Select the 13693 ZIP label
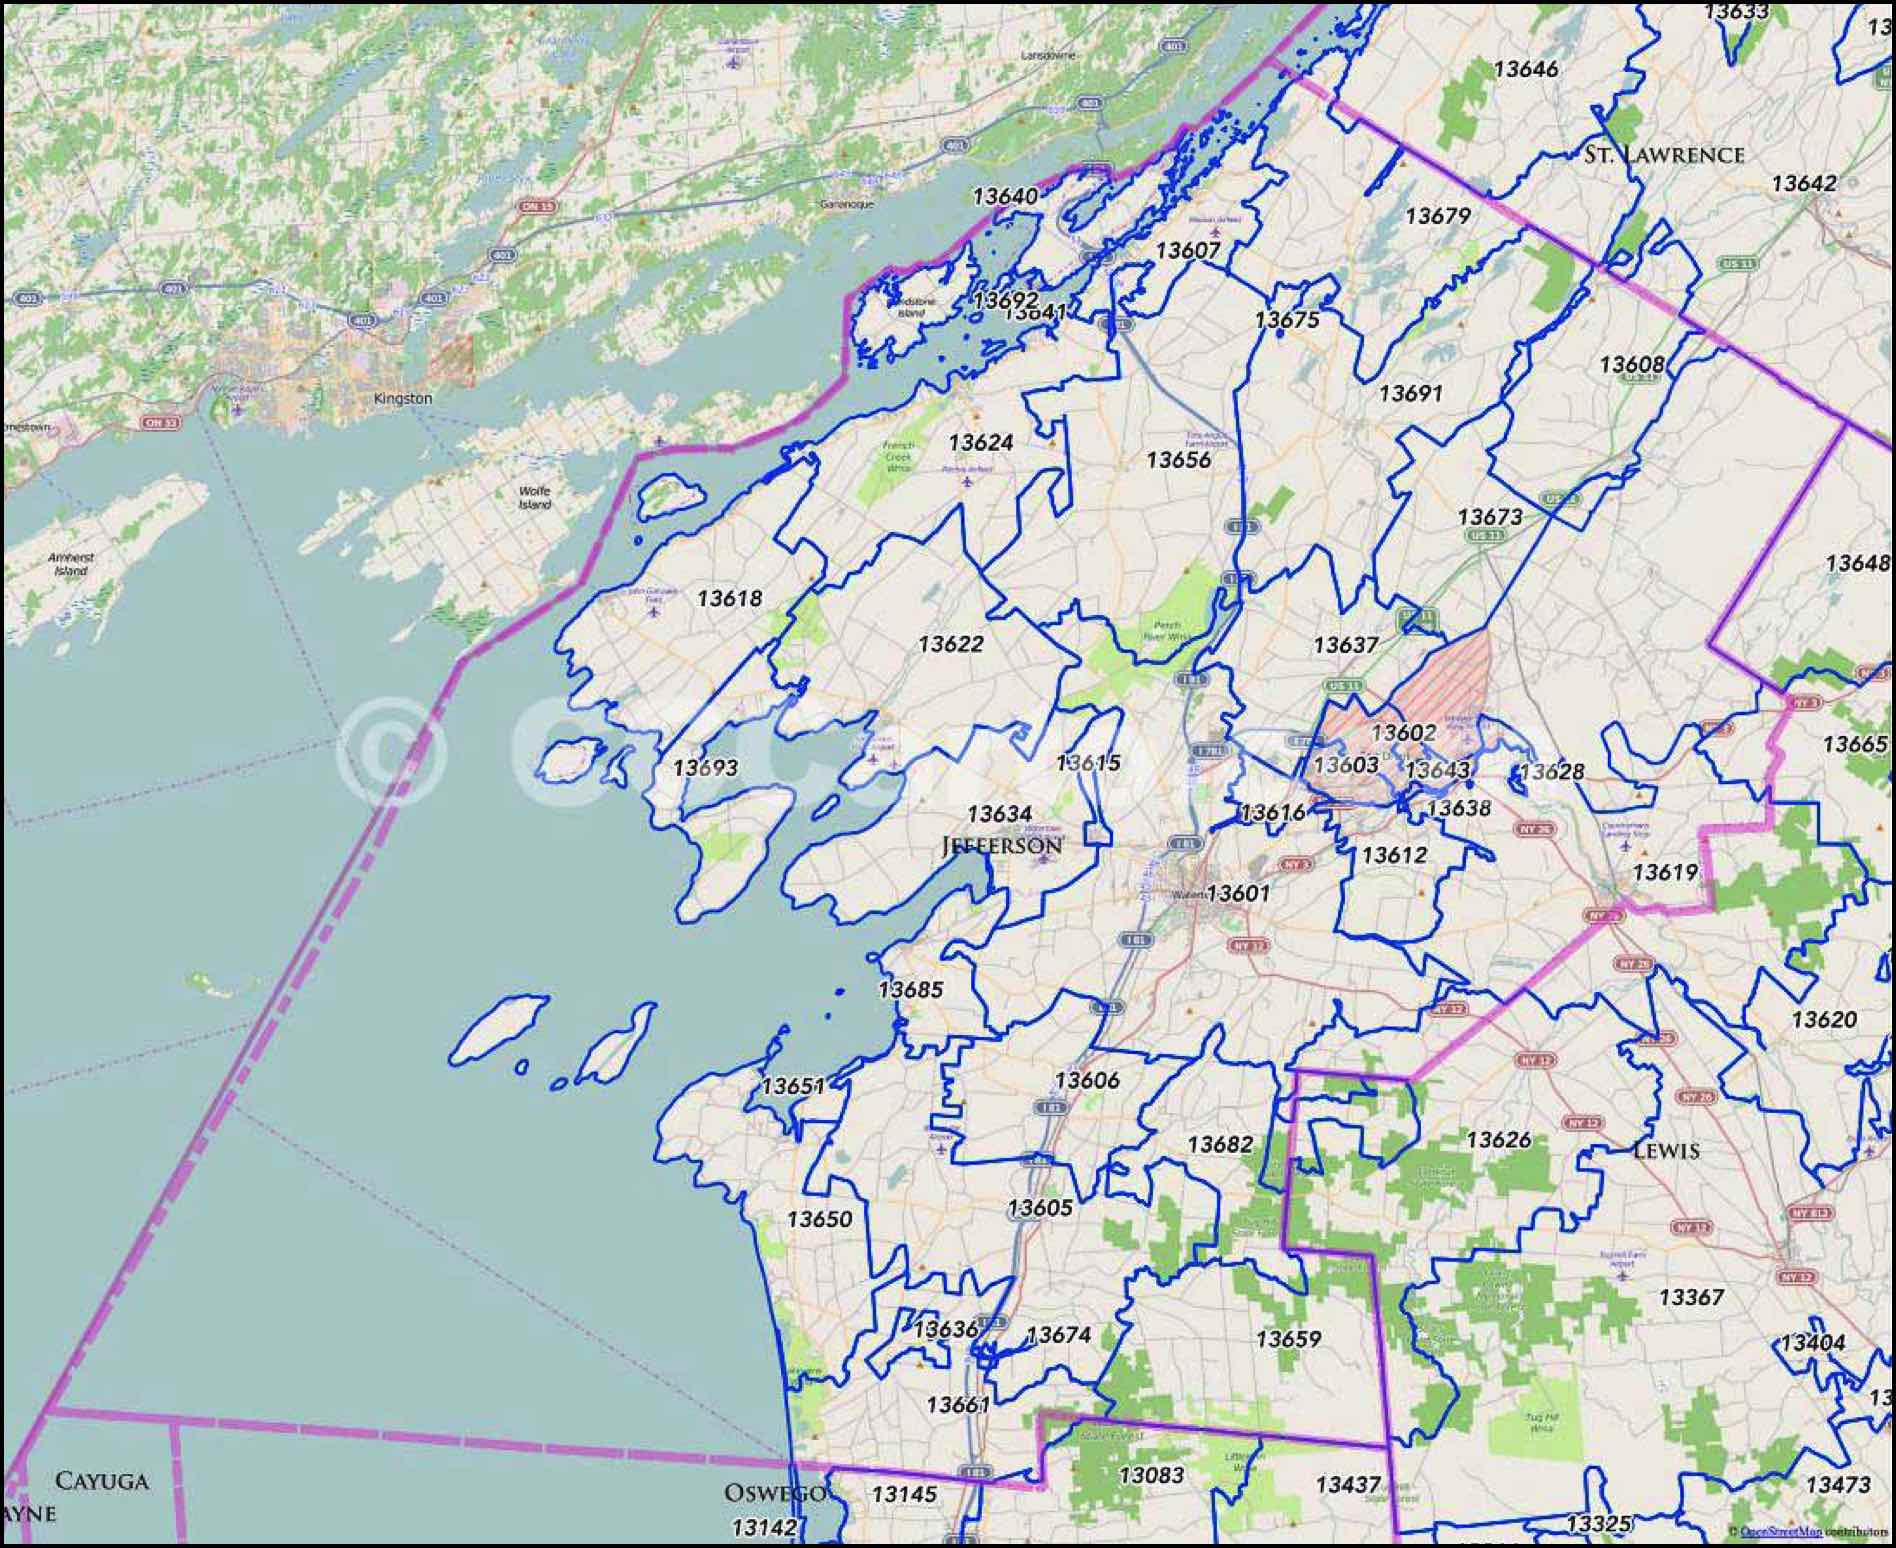Viewport: 1896px width, 1548px height. [x=705, y=768]
